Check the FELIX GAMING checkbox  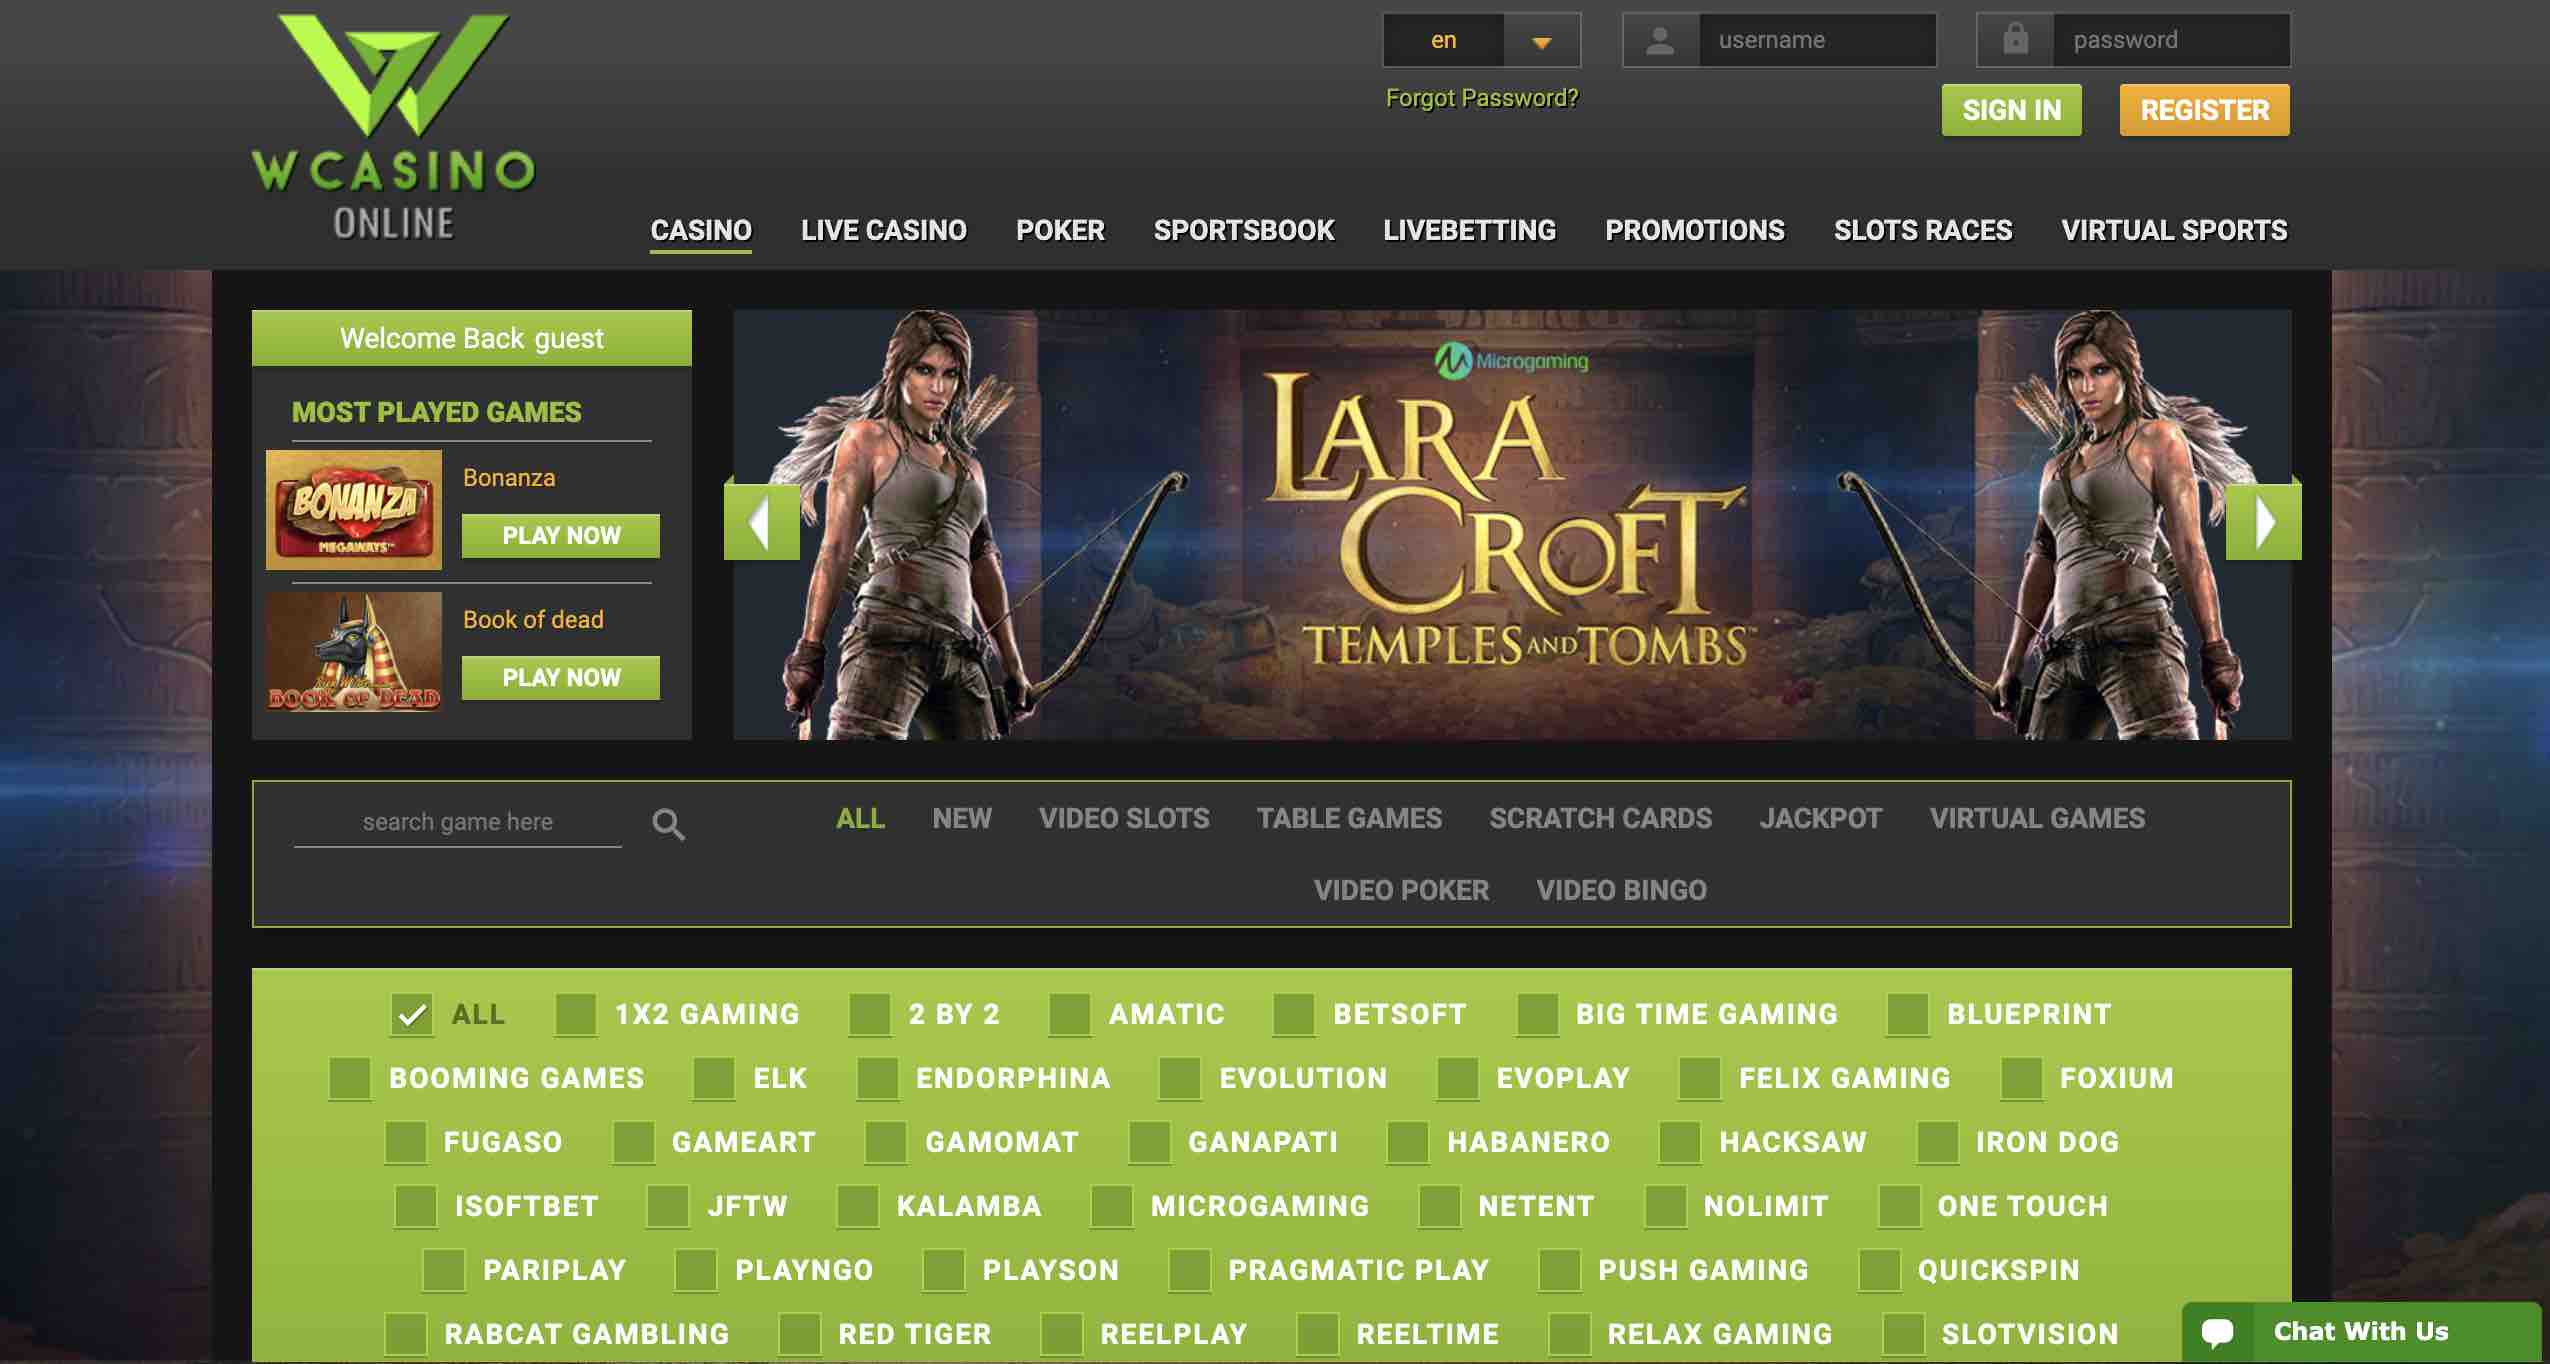(x=1699, y=1078)
